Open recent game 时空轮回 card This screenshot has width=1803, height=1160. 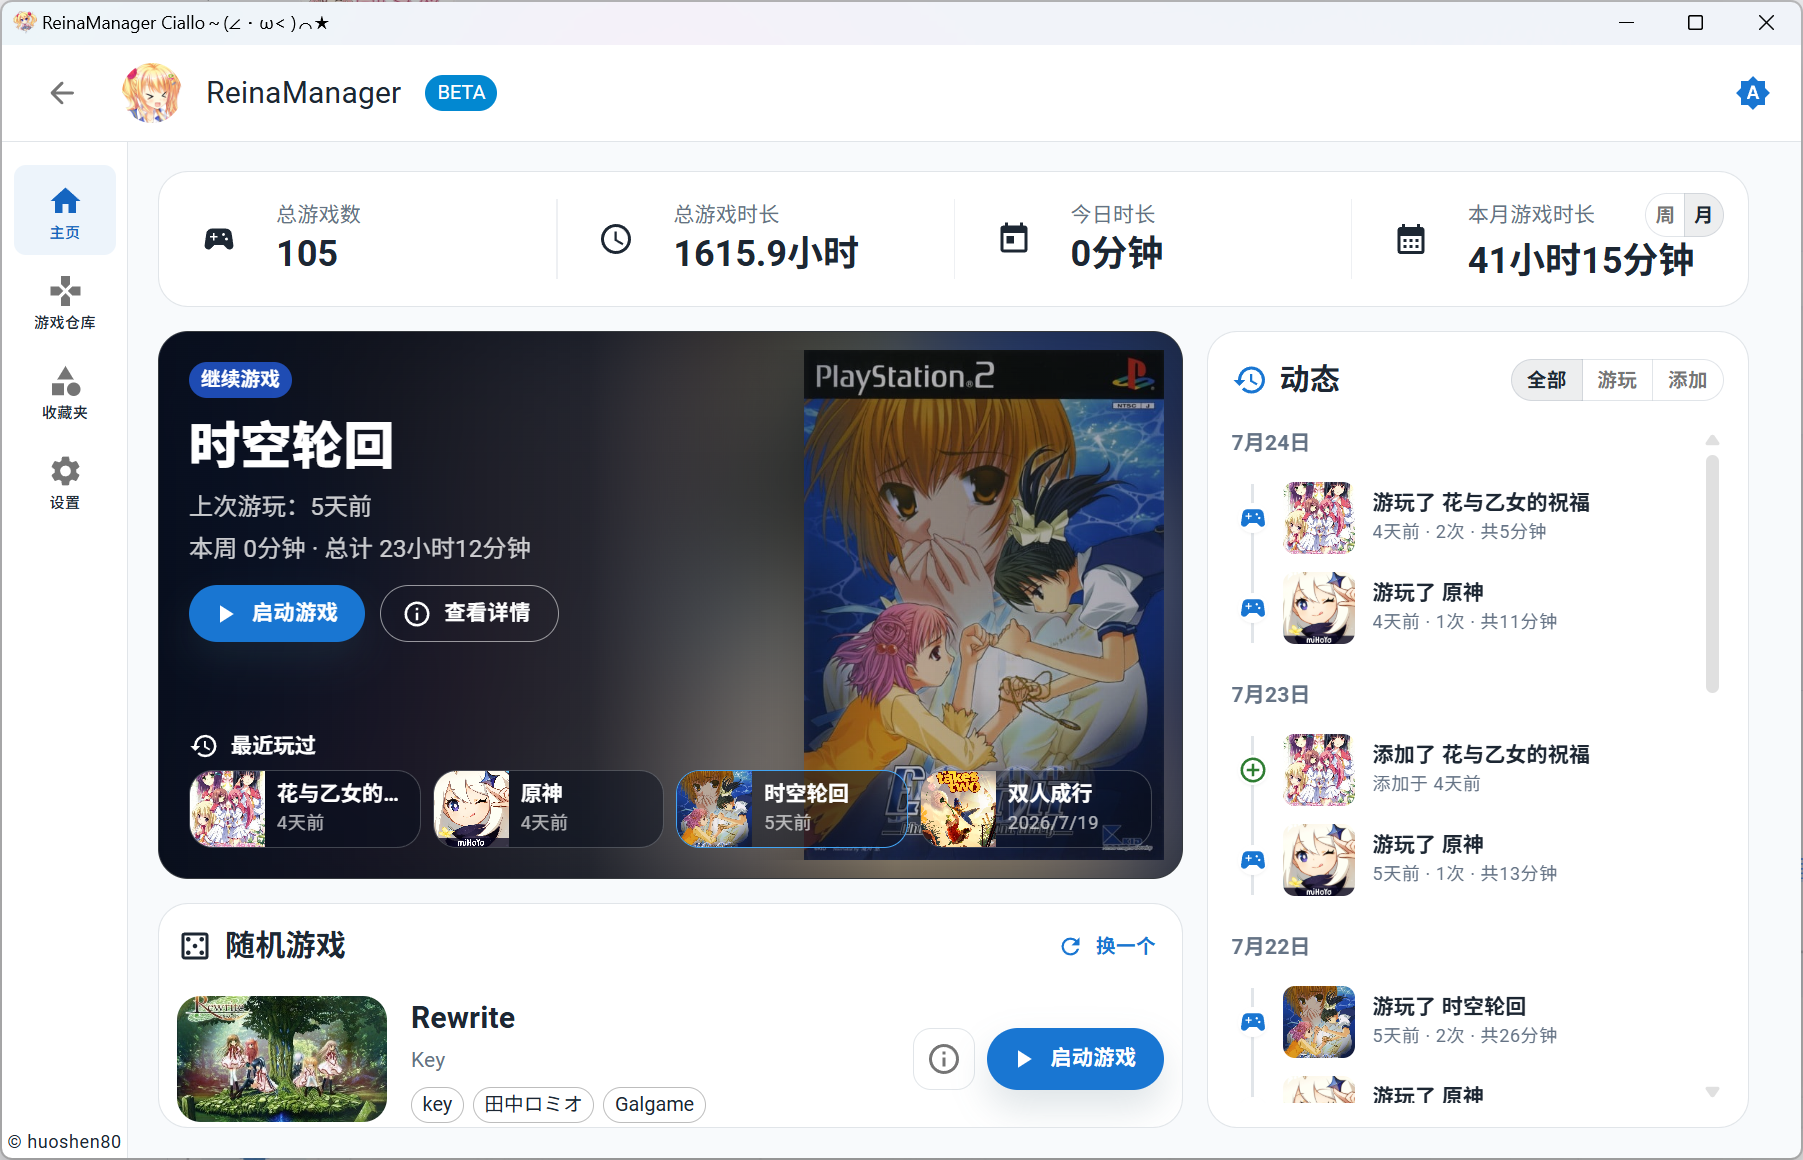[791, 809]
